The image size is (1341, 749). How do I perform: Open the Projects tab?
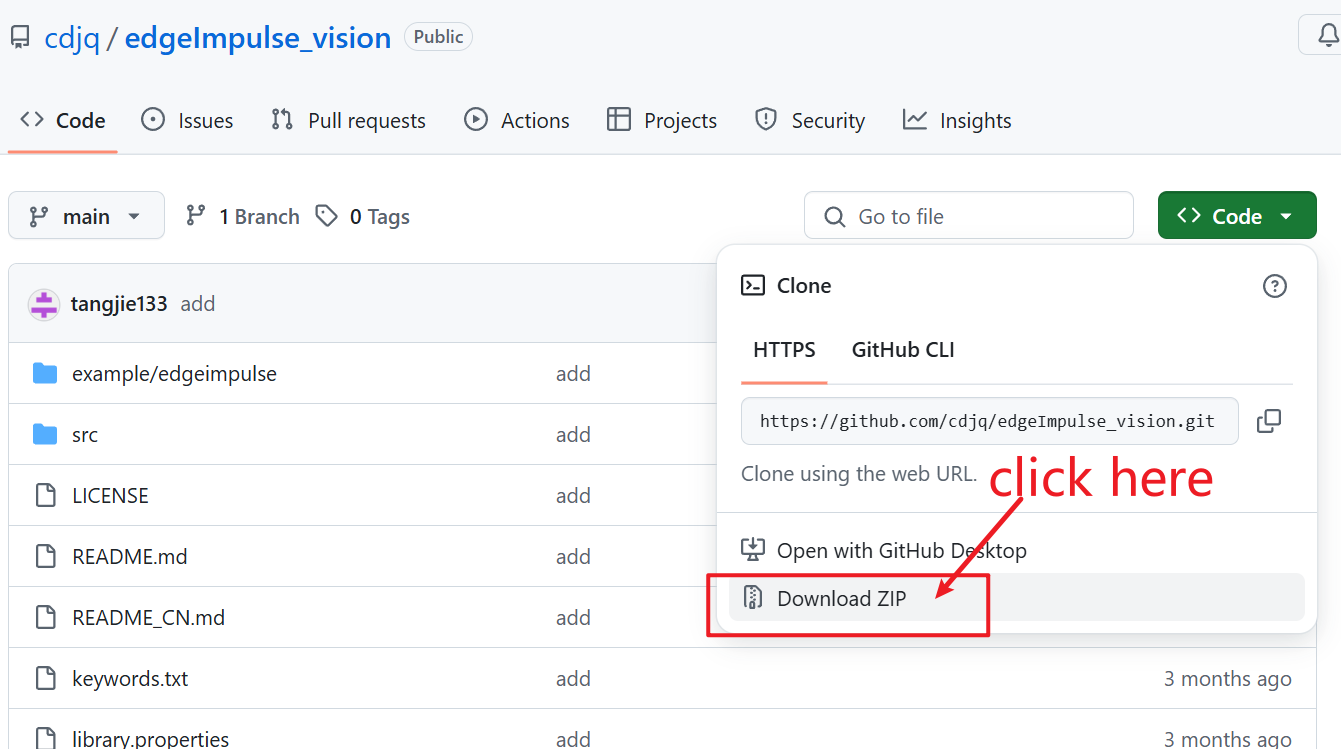click(662, 121)
